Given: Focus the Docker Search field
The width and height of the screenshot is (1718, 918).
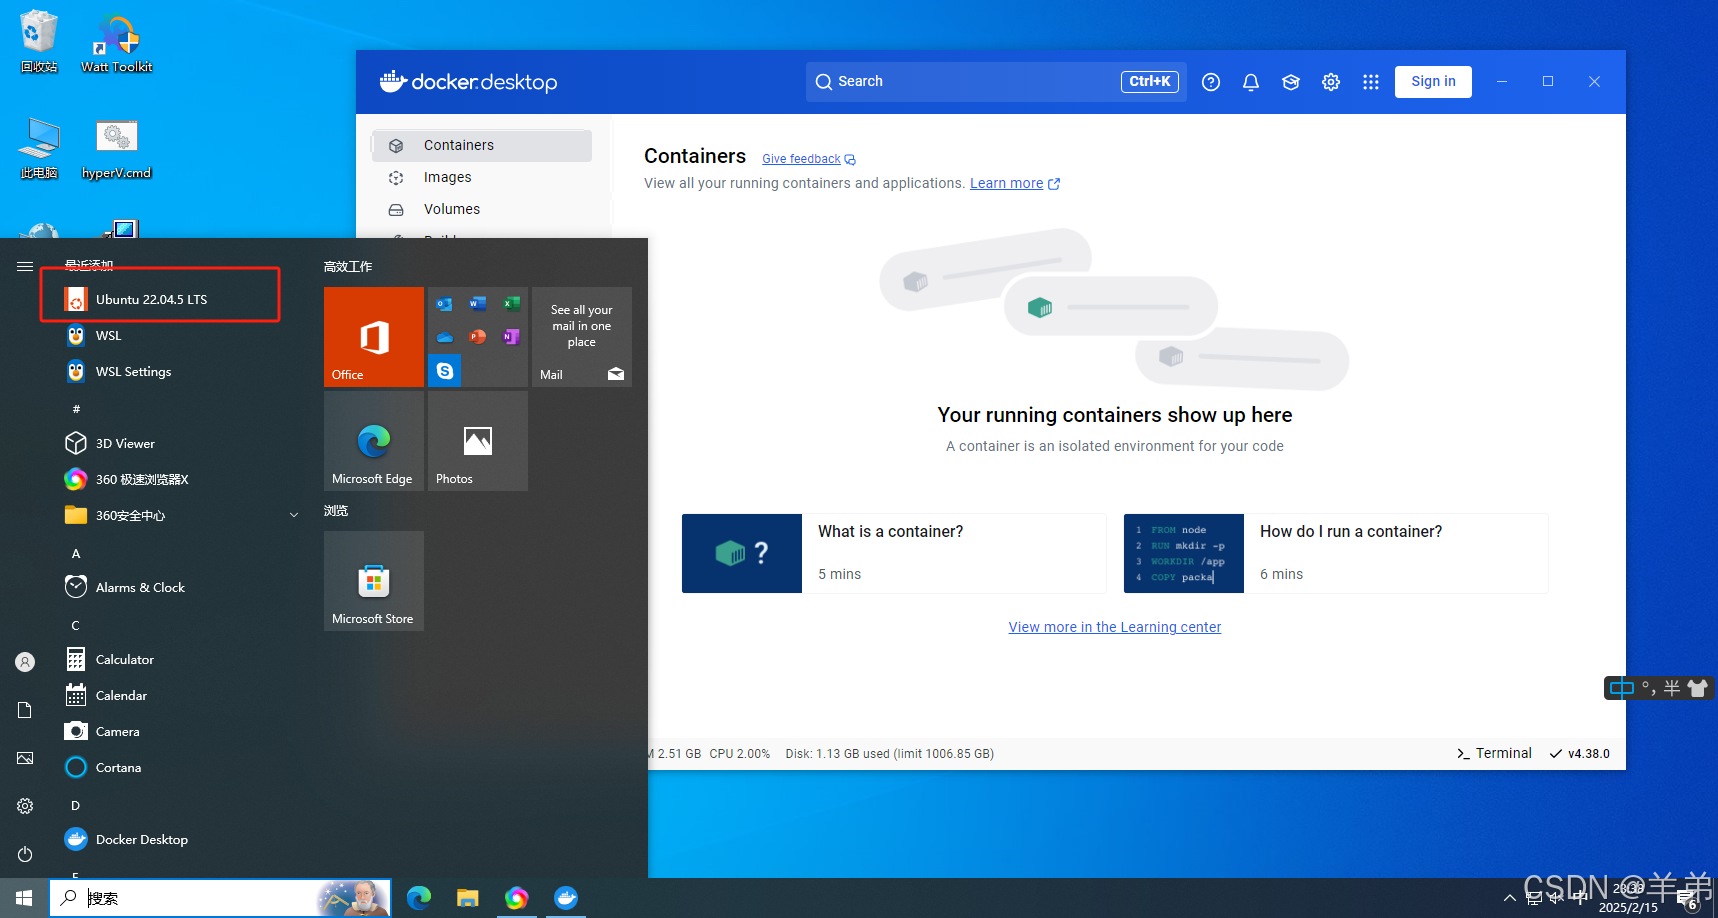Looking at the screenshot, I should coord(996,82).
